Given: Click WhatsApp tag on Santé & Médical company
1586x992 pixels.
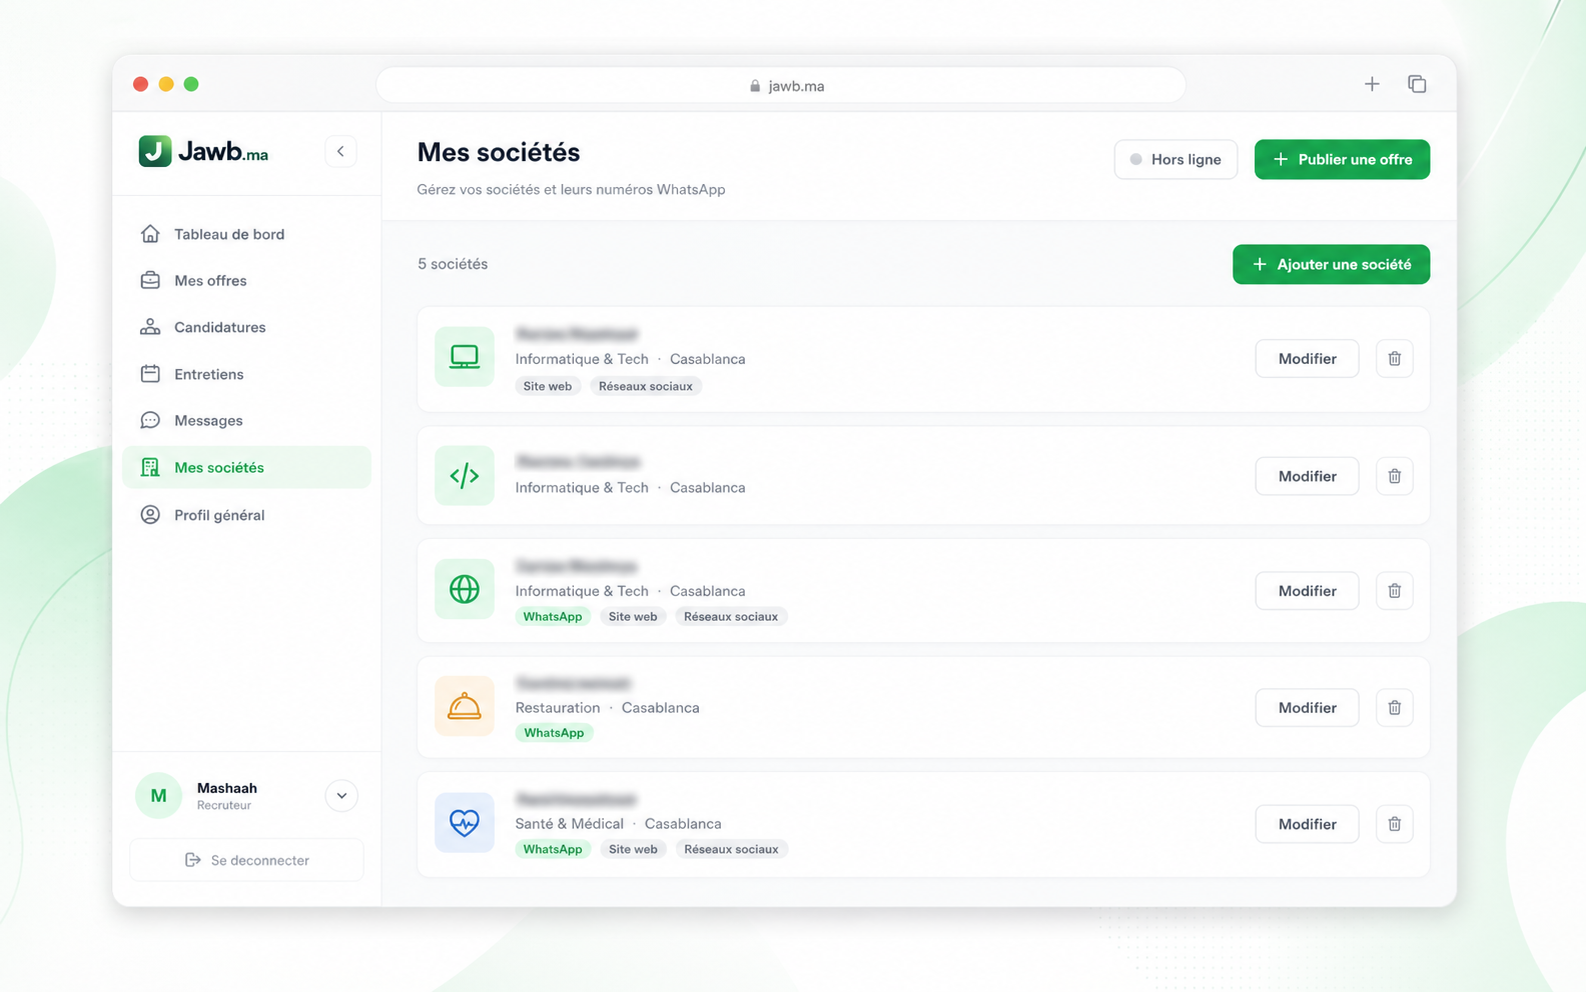Looking at the screenshot, I should (553, 849).
